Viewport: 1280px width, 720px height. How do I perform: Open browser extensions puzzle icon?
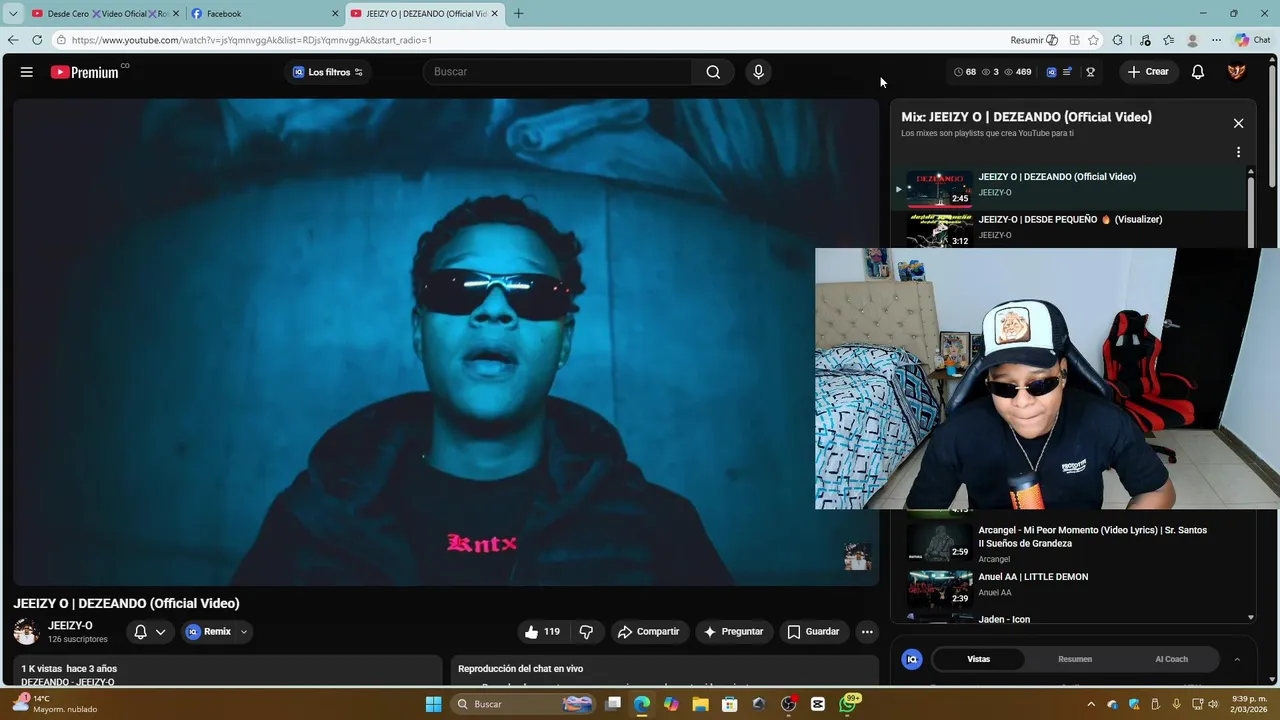point(1118,40)
